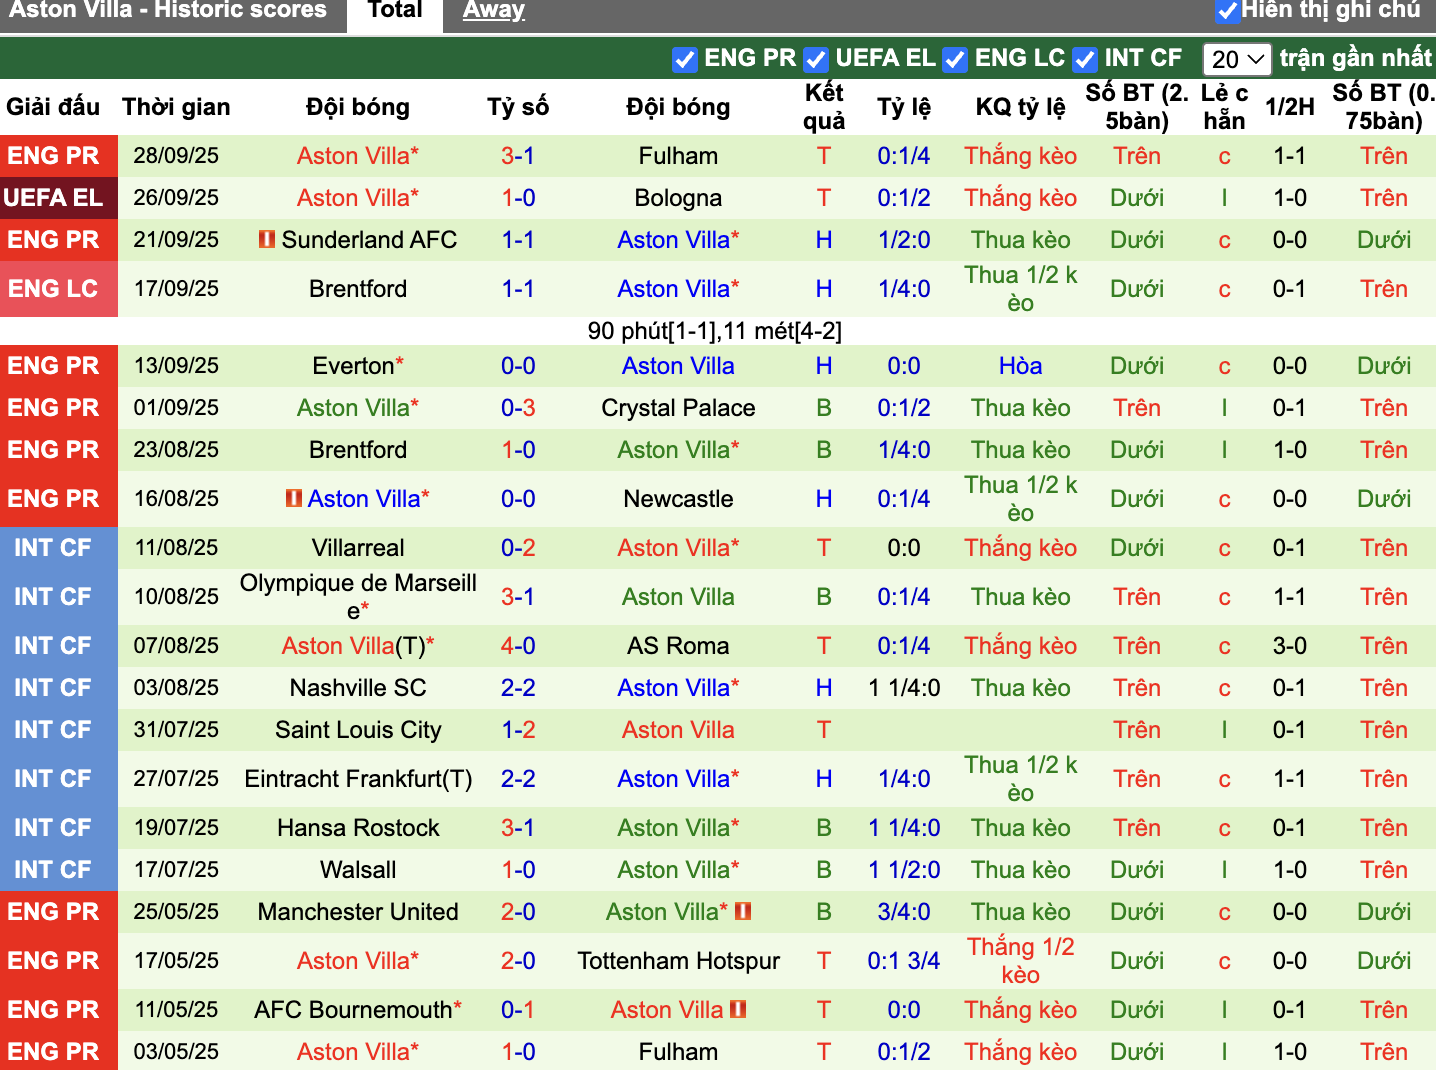Open the Hansa Rostock team link
Image resolution: width=1436 pixels, height=1070 pixels.
point(358,828)
